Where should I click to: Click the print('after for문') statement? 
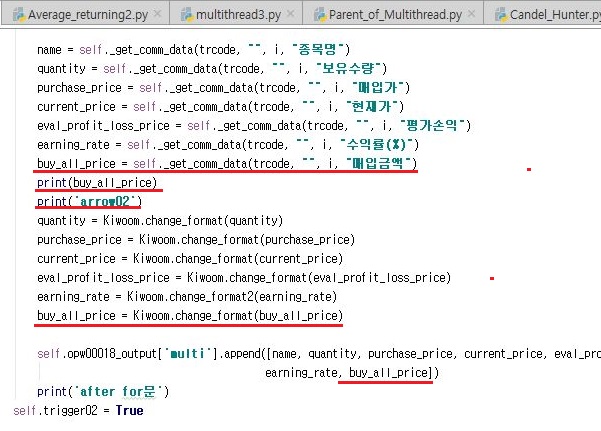pyautogui.click(x=103, y=392)
